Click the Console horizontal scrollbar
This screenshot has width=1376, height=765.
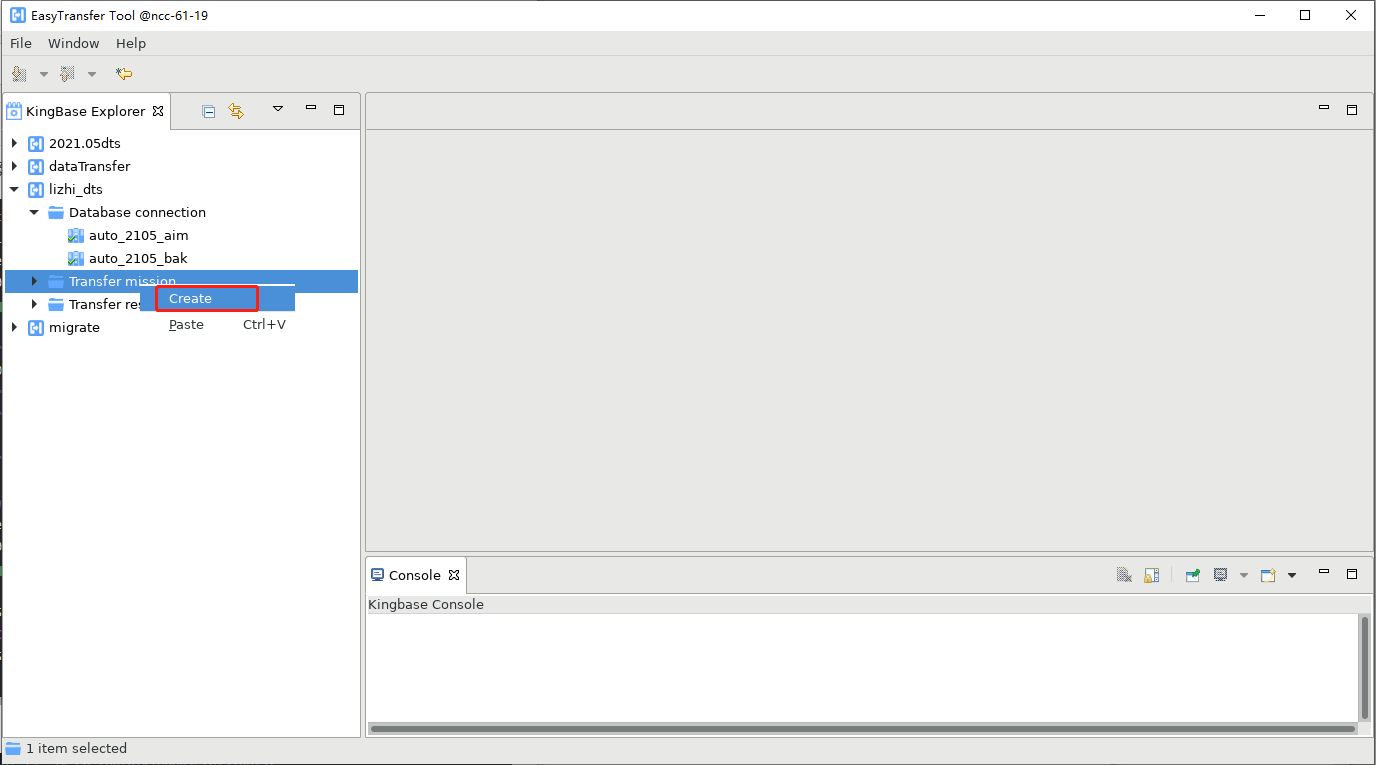(862, 729)
